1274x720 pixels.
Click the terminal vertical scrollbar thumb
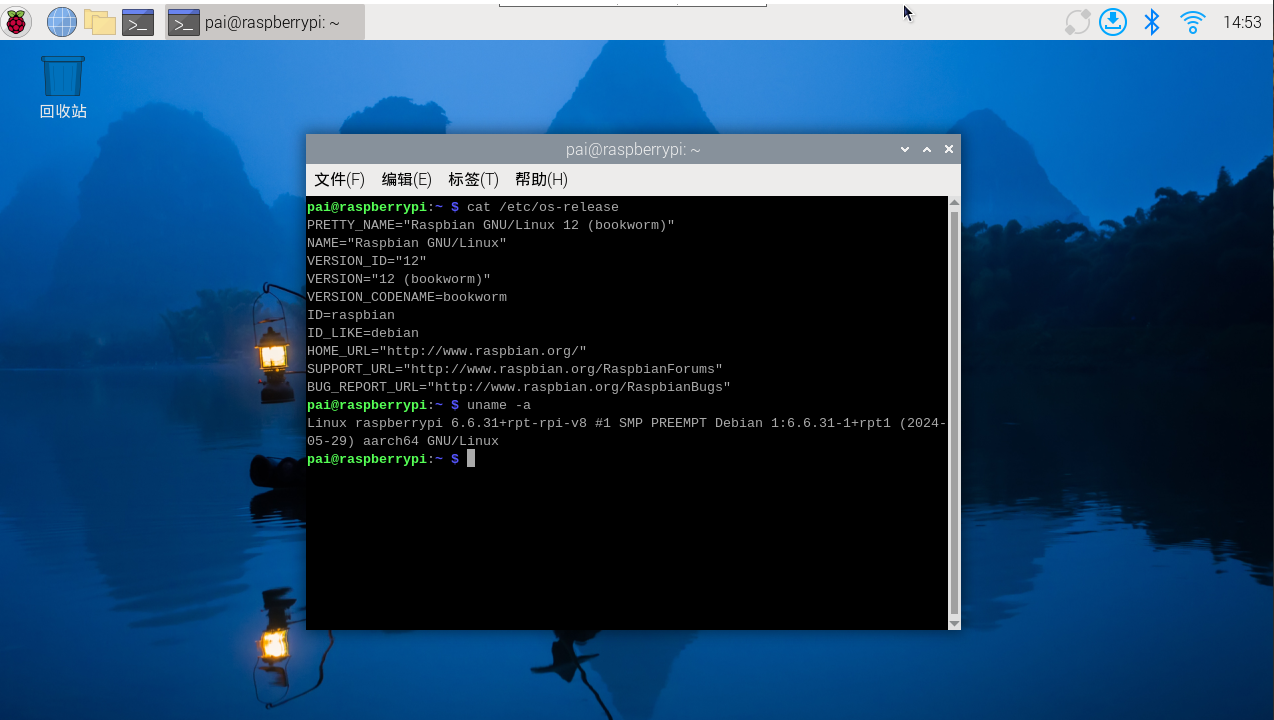click(954, 413)
